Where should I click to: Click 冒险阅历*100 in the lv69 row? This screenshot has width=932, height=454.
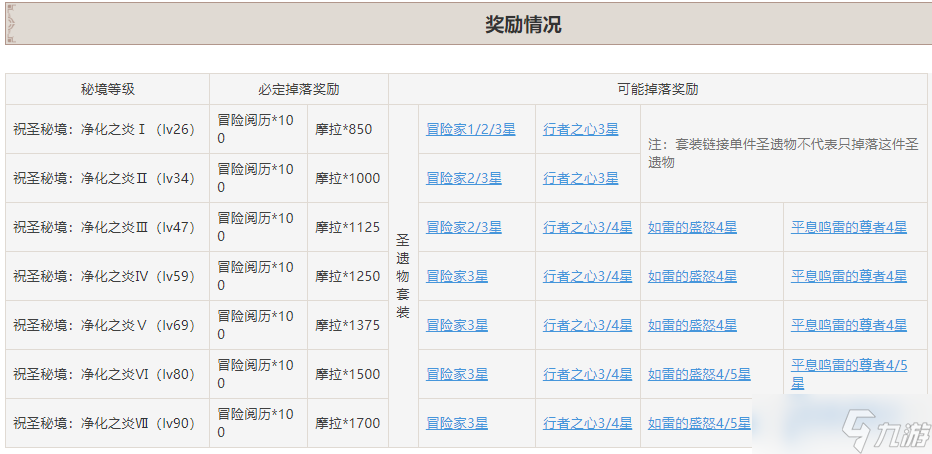click(259, 325)
